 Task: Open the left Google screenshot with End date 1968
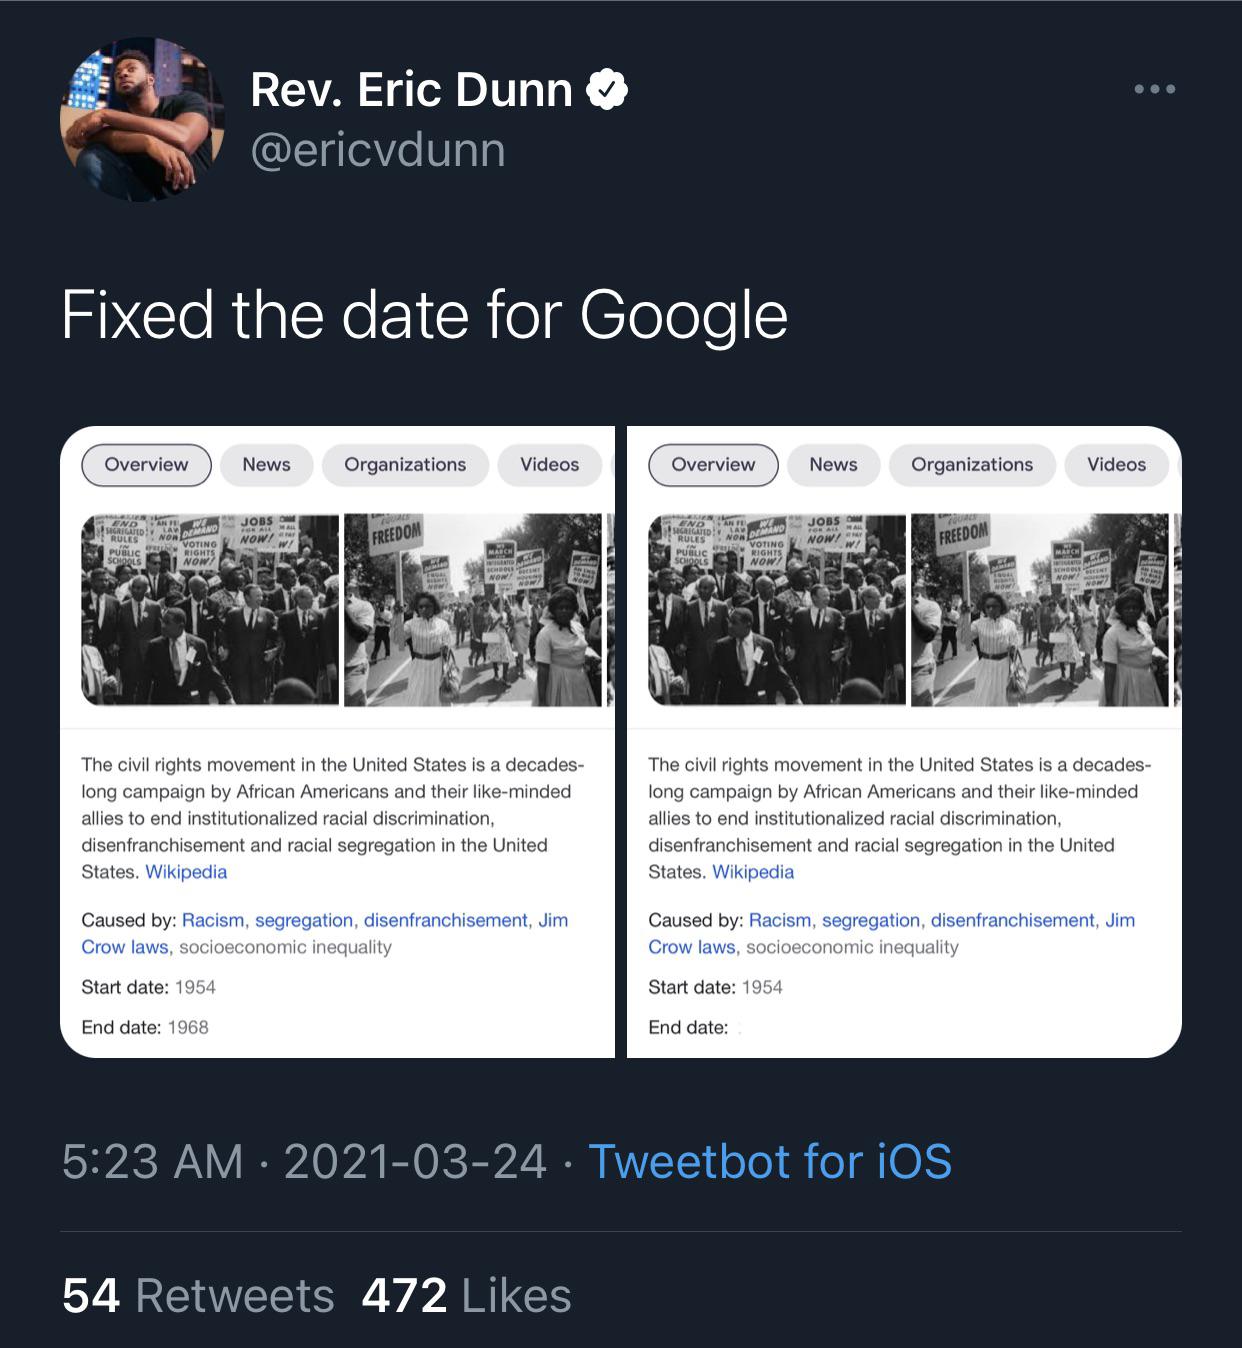pos(337,742)
